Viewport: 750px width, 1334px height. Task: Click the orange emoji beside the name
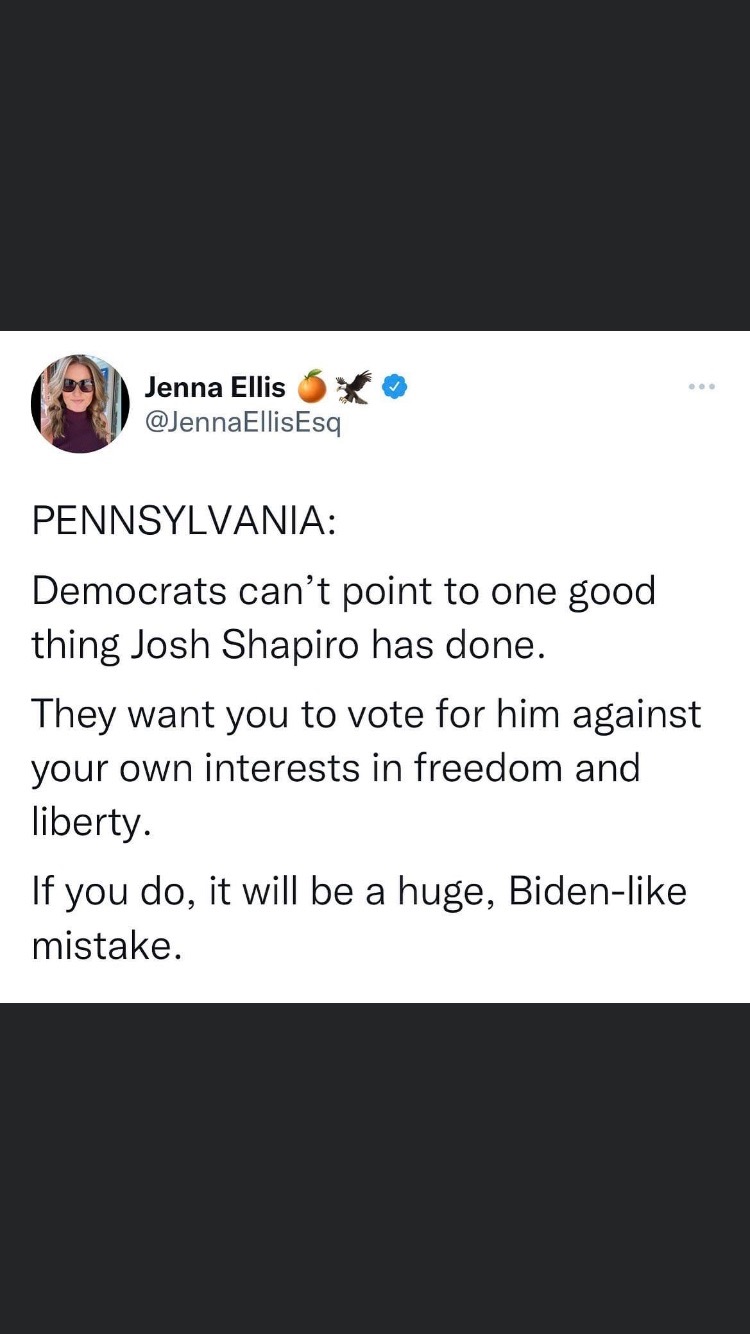click(x=312, y=387)
